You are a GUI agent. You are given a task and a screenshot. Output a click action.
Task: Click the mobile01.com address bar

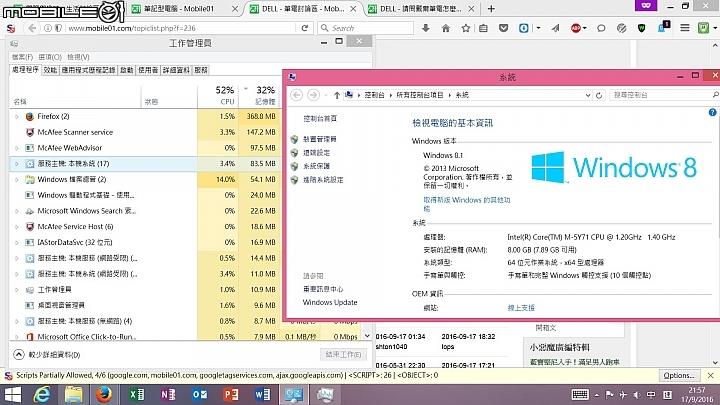point(179,28)
